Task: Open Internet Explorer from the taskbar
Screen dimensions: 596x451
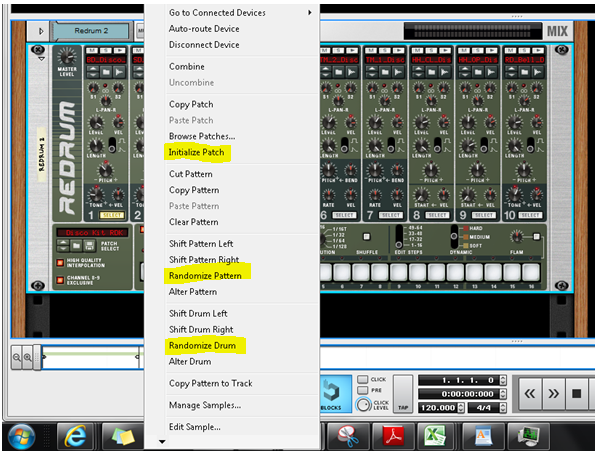Action: pos(75,436)
